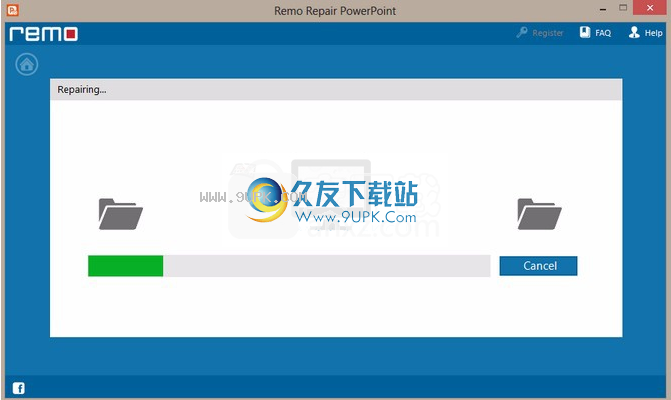671x400 pixels.
Task: Cancel the repair process
Action: [538, 266]
